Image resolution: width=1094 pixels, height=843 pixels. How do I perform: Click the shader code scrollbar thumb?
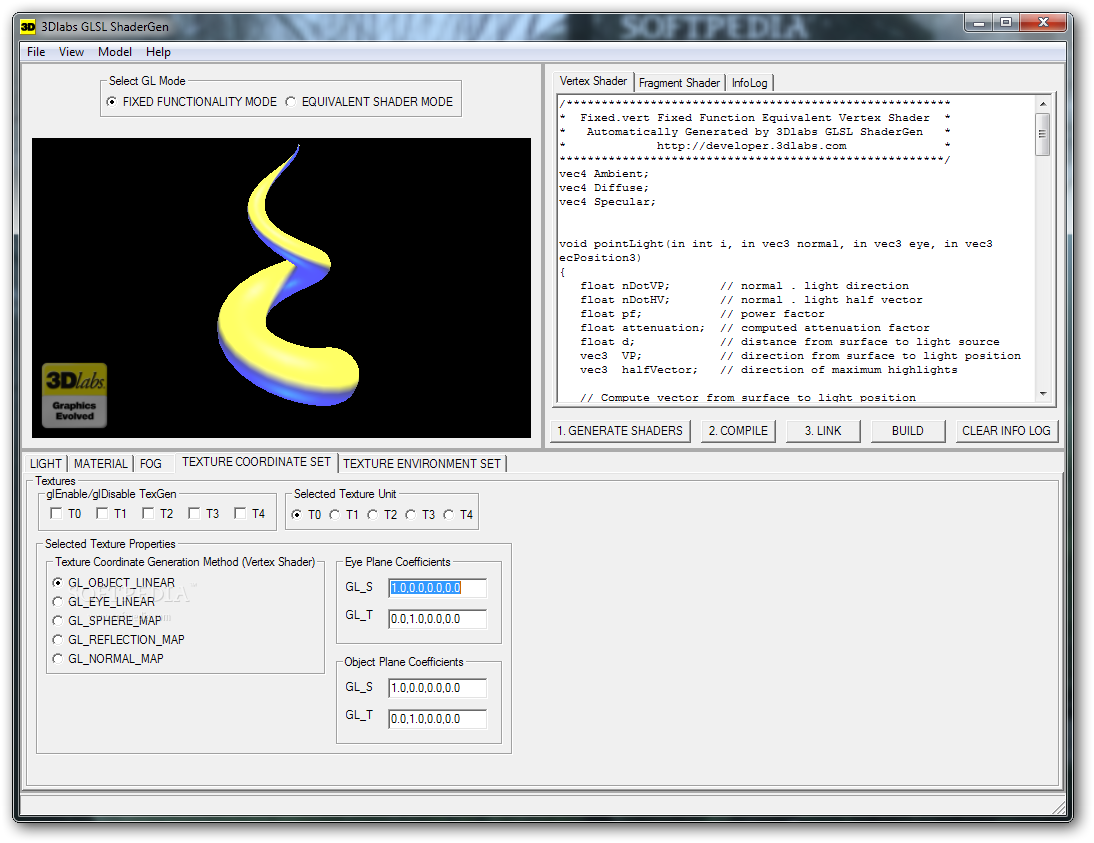coord(1043,134)
